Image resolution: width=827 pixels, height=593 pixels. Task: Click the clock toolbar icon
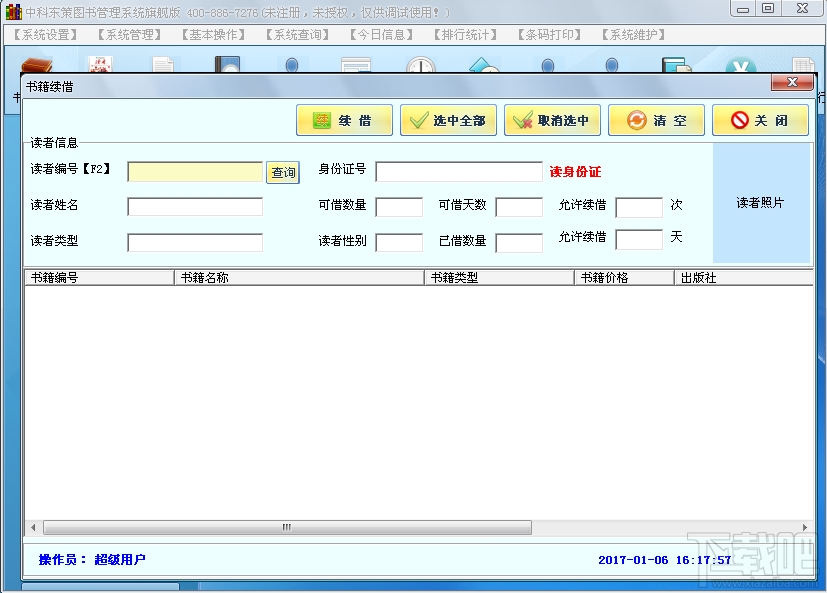coord(421,65)
